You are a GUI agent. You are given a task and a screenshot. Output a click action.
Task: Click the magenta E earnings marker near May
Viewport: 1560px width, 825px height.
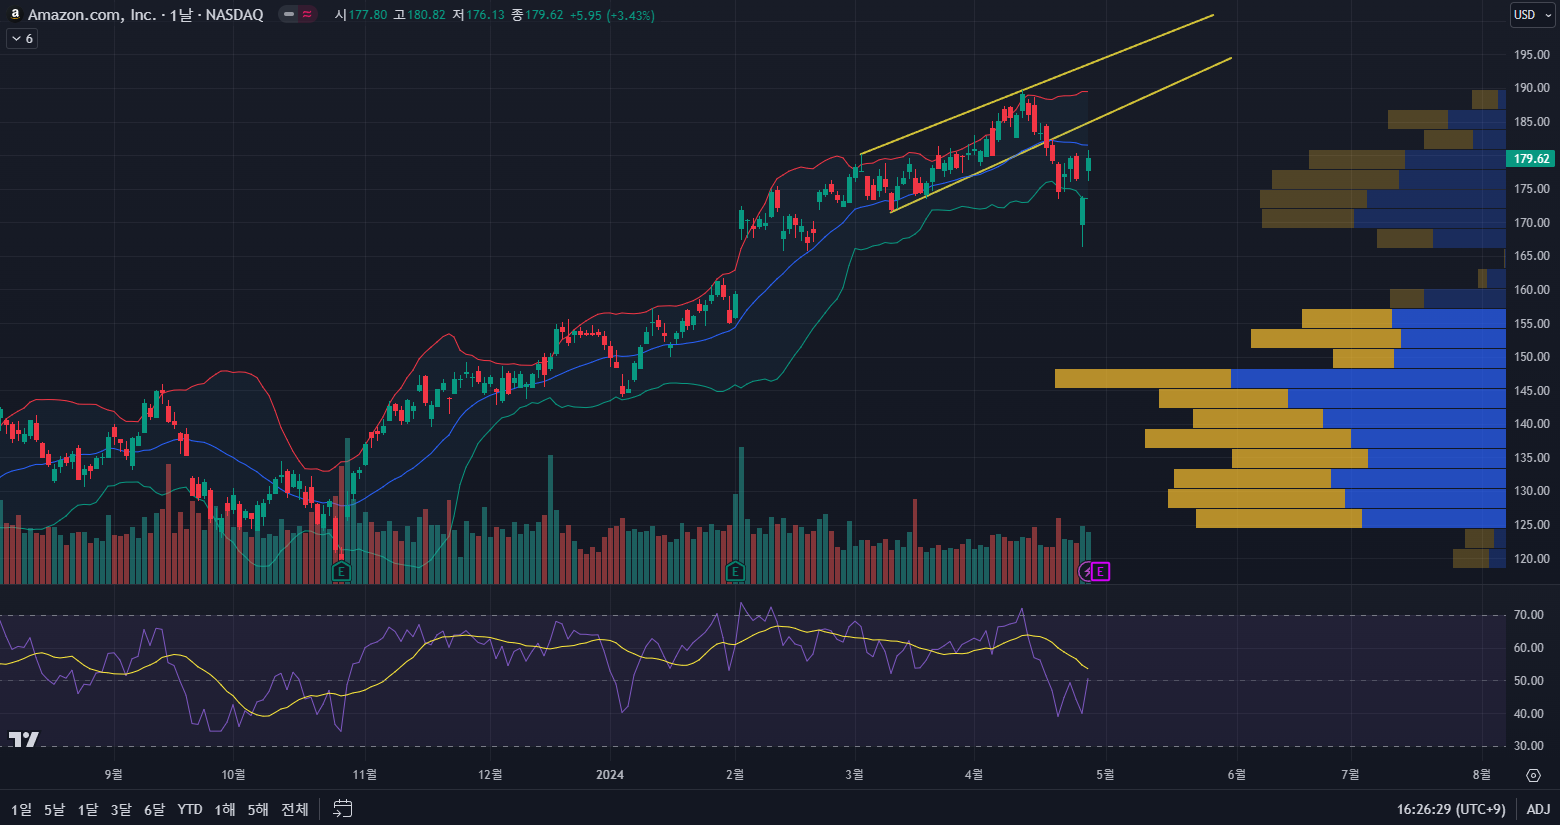point(1100,571)
